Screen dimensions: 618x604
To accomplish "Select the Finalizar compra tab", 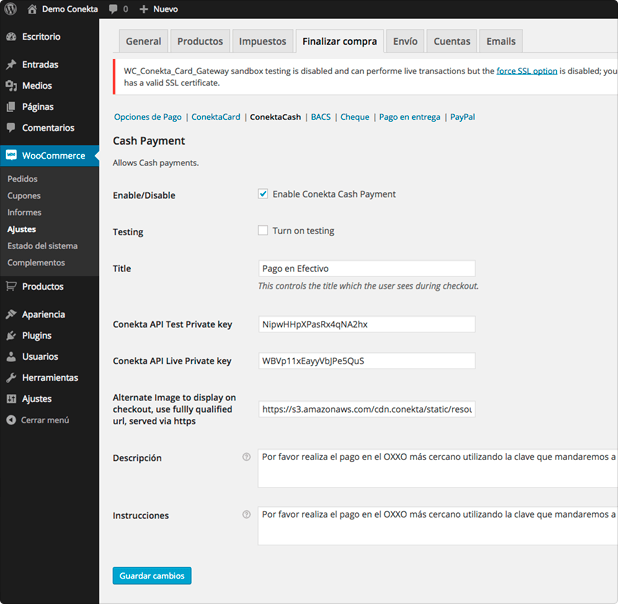I will coord(340,41).
